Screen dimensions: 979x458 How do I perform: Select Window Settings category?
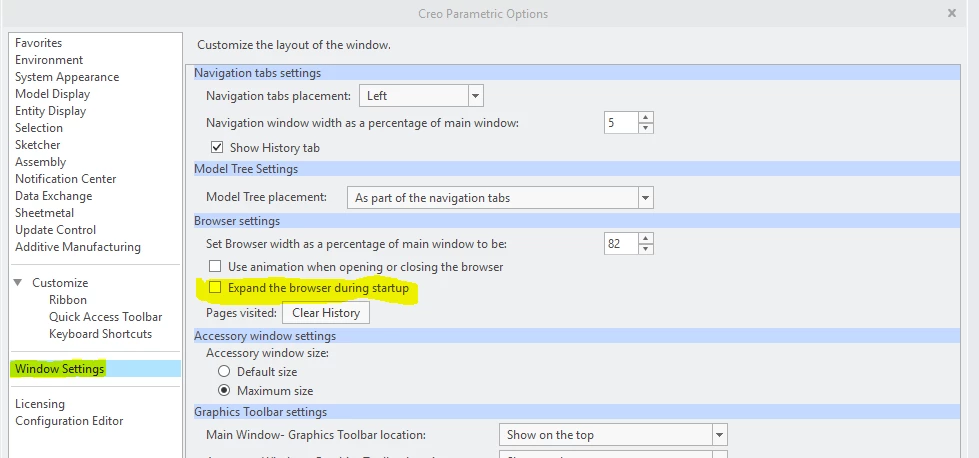[96, 369]
